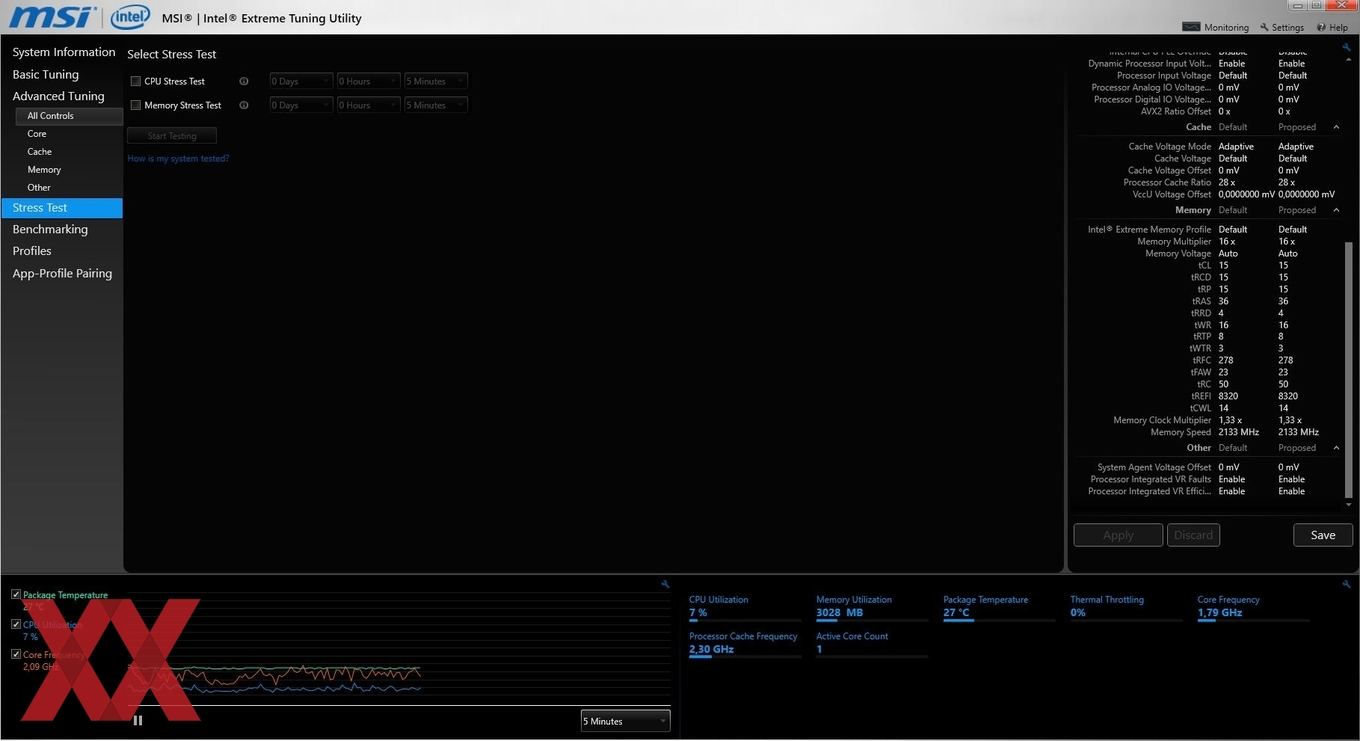The height and width of the screenshot is (741, 1360).
Task: Open Memory test Hours dropdown
Action: 368,105
